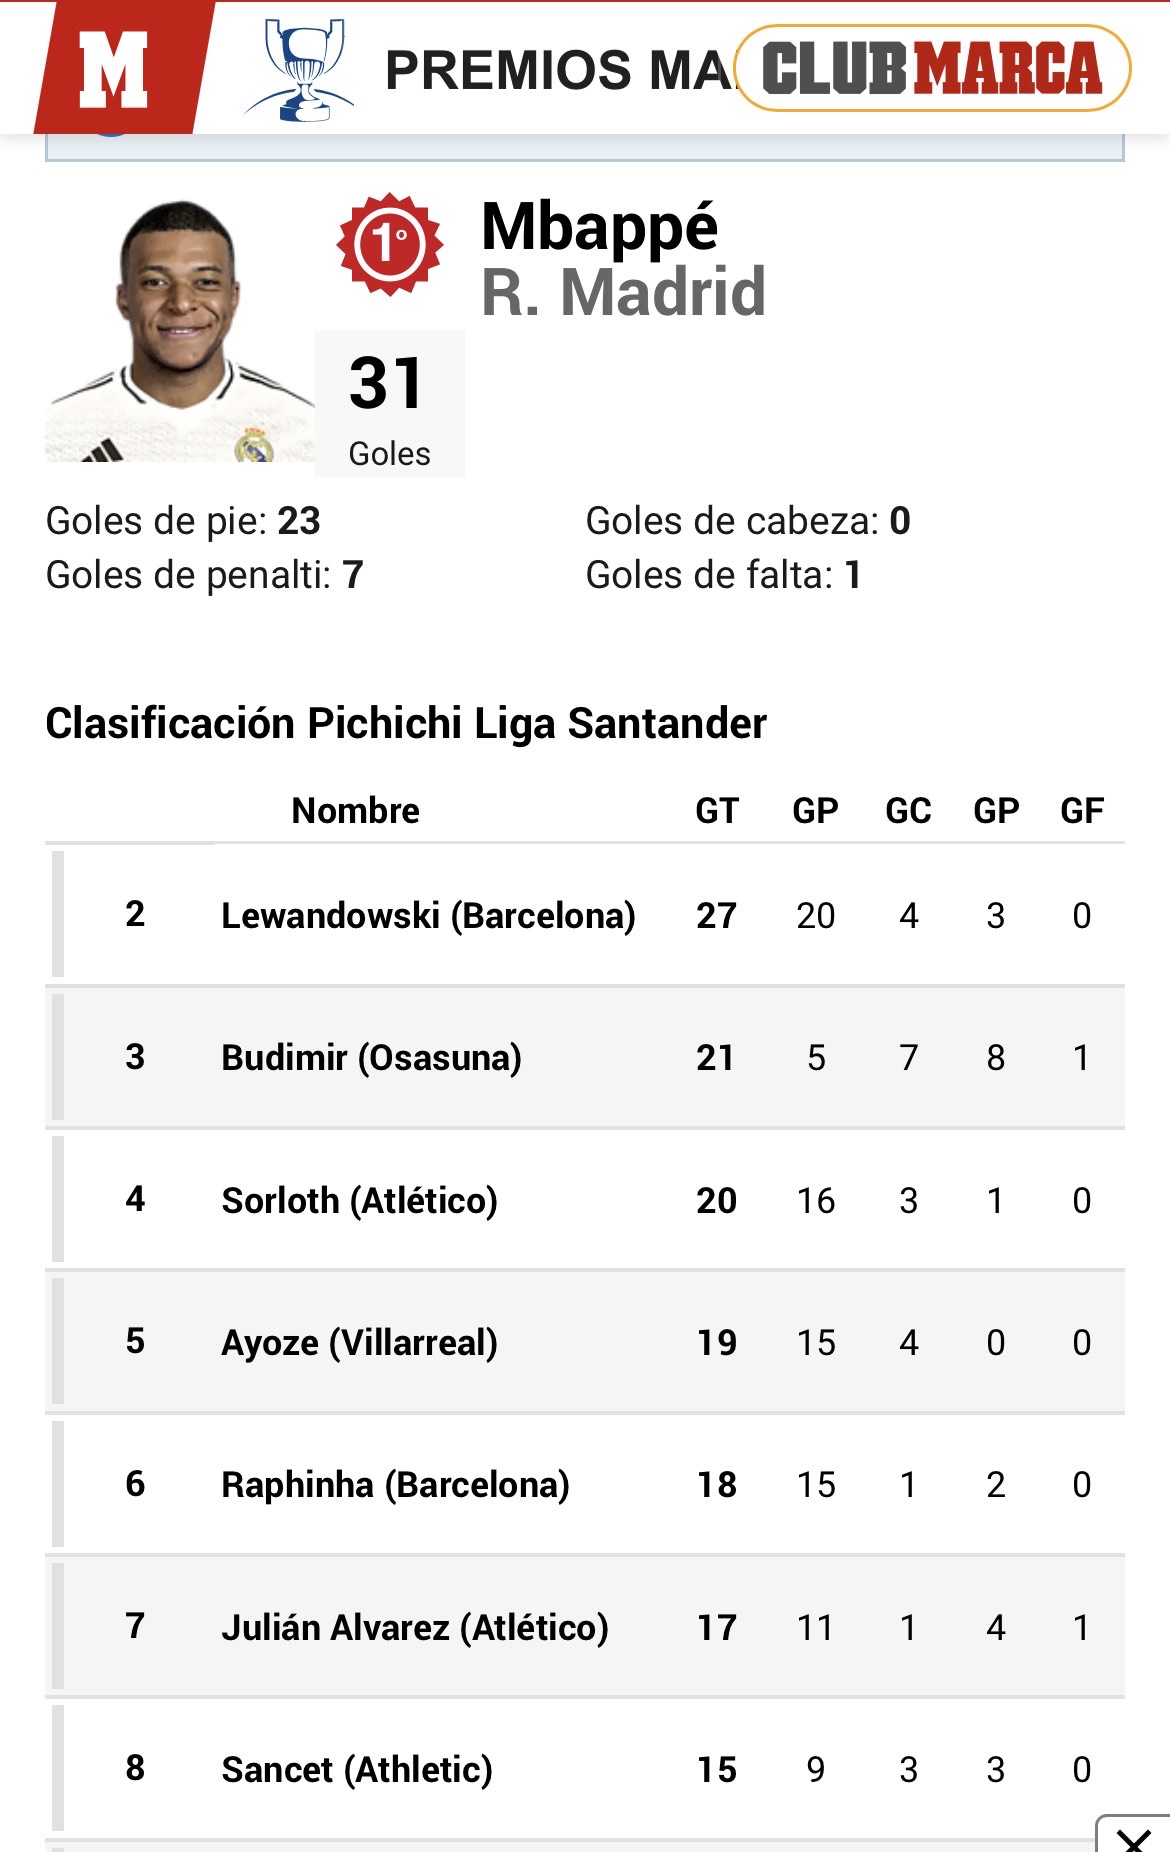The image size is (1170, 1852).
Task: Open the Raphinha (Barcelona) row
Action: tap(395, 1485)
